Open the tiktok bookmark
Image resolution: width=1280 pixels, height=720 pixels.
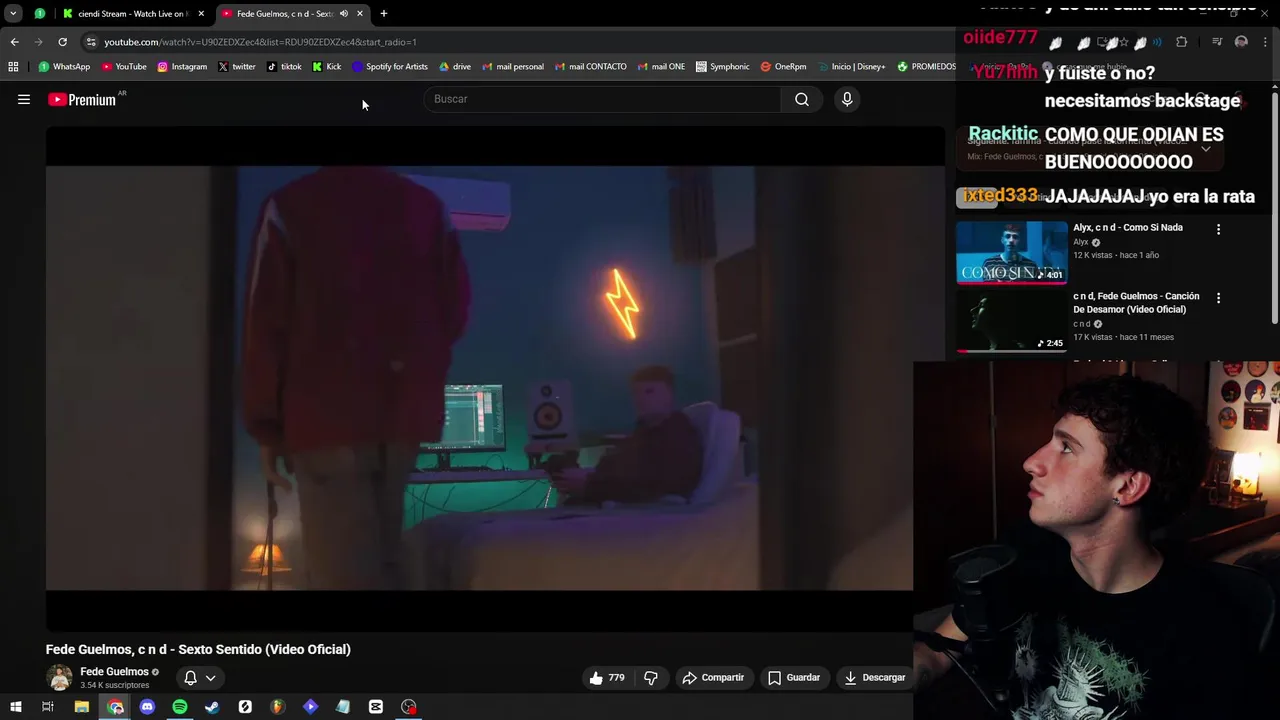point(284,67)
